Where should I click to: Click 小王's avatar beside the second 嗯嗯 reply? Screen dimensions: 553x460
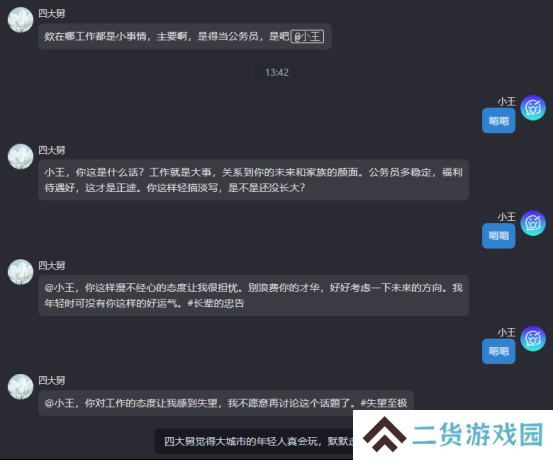533,223
